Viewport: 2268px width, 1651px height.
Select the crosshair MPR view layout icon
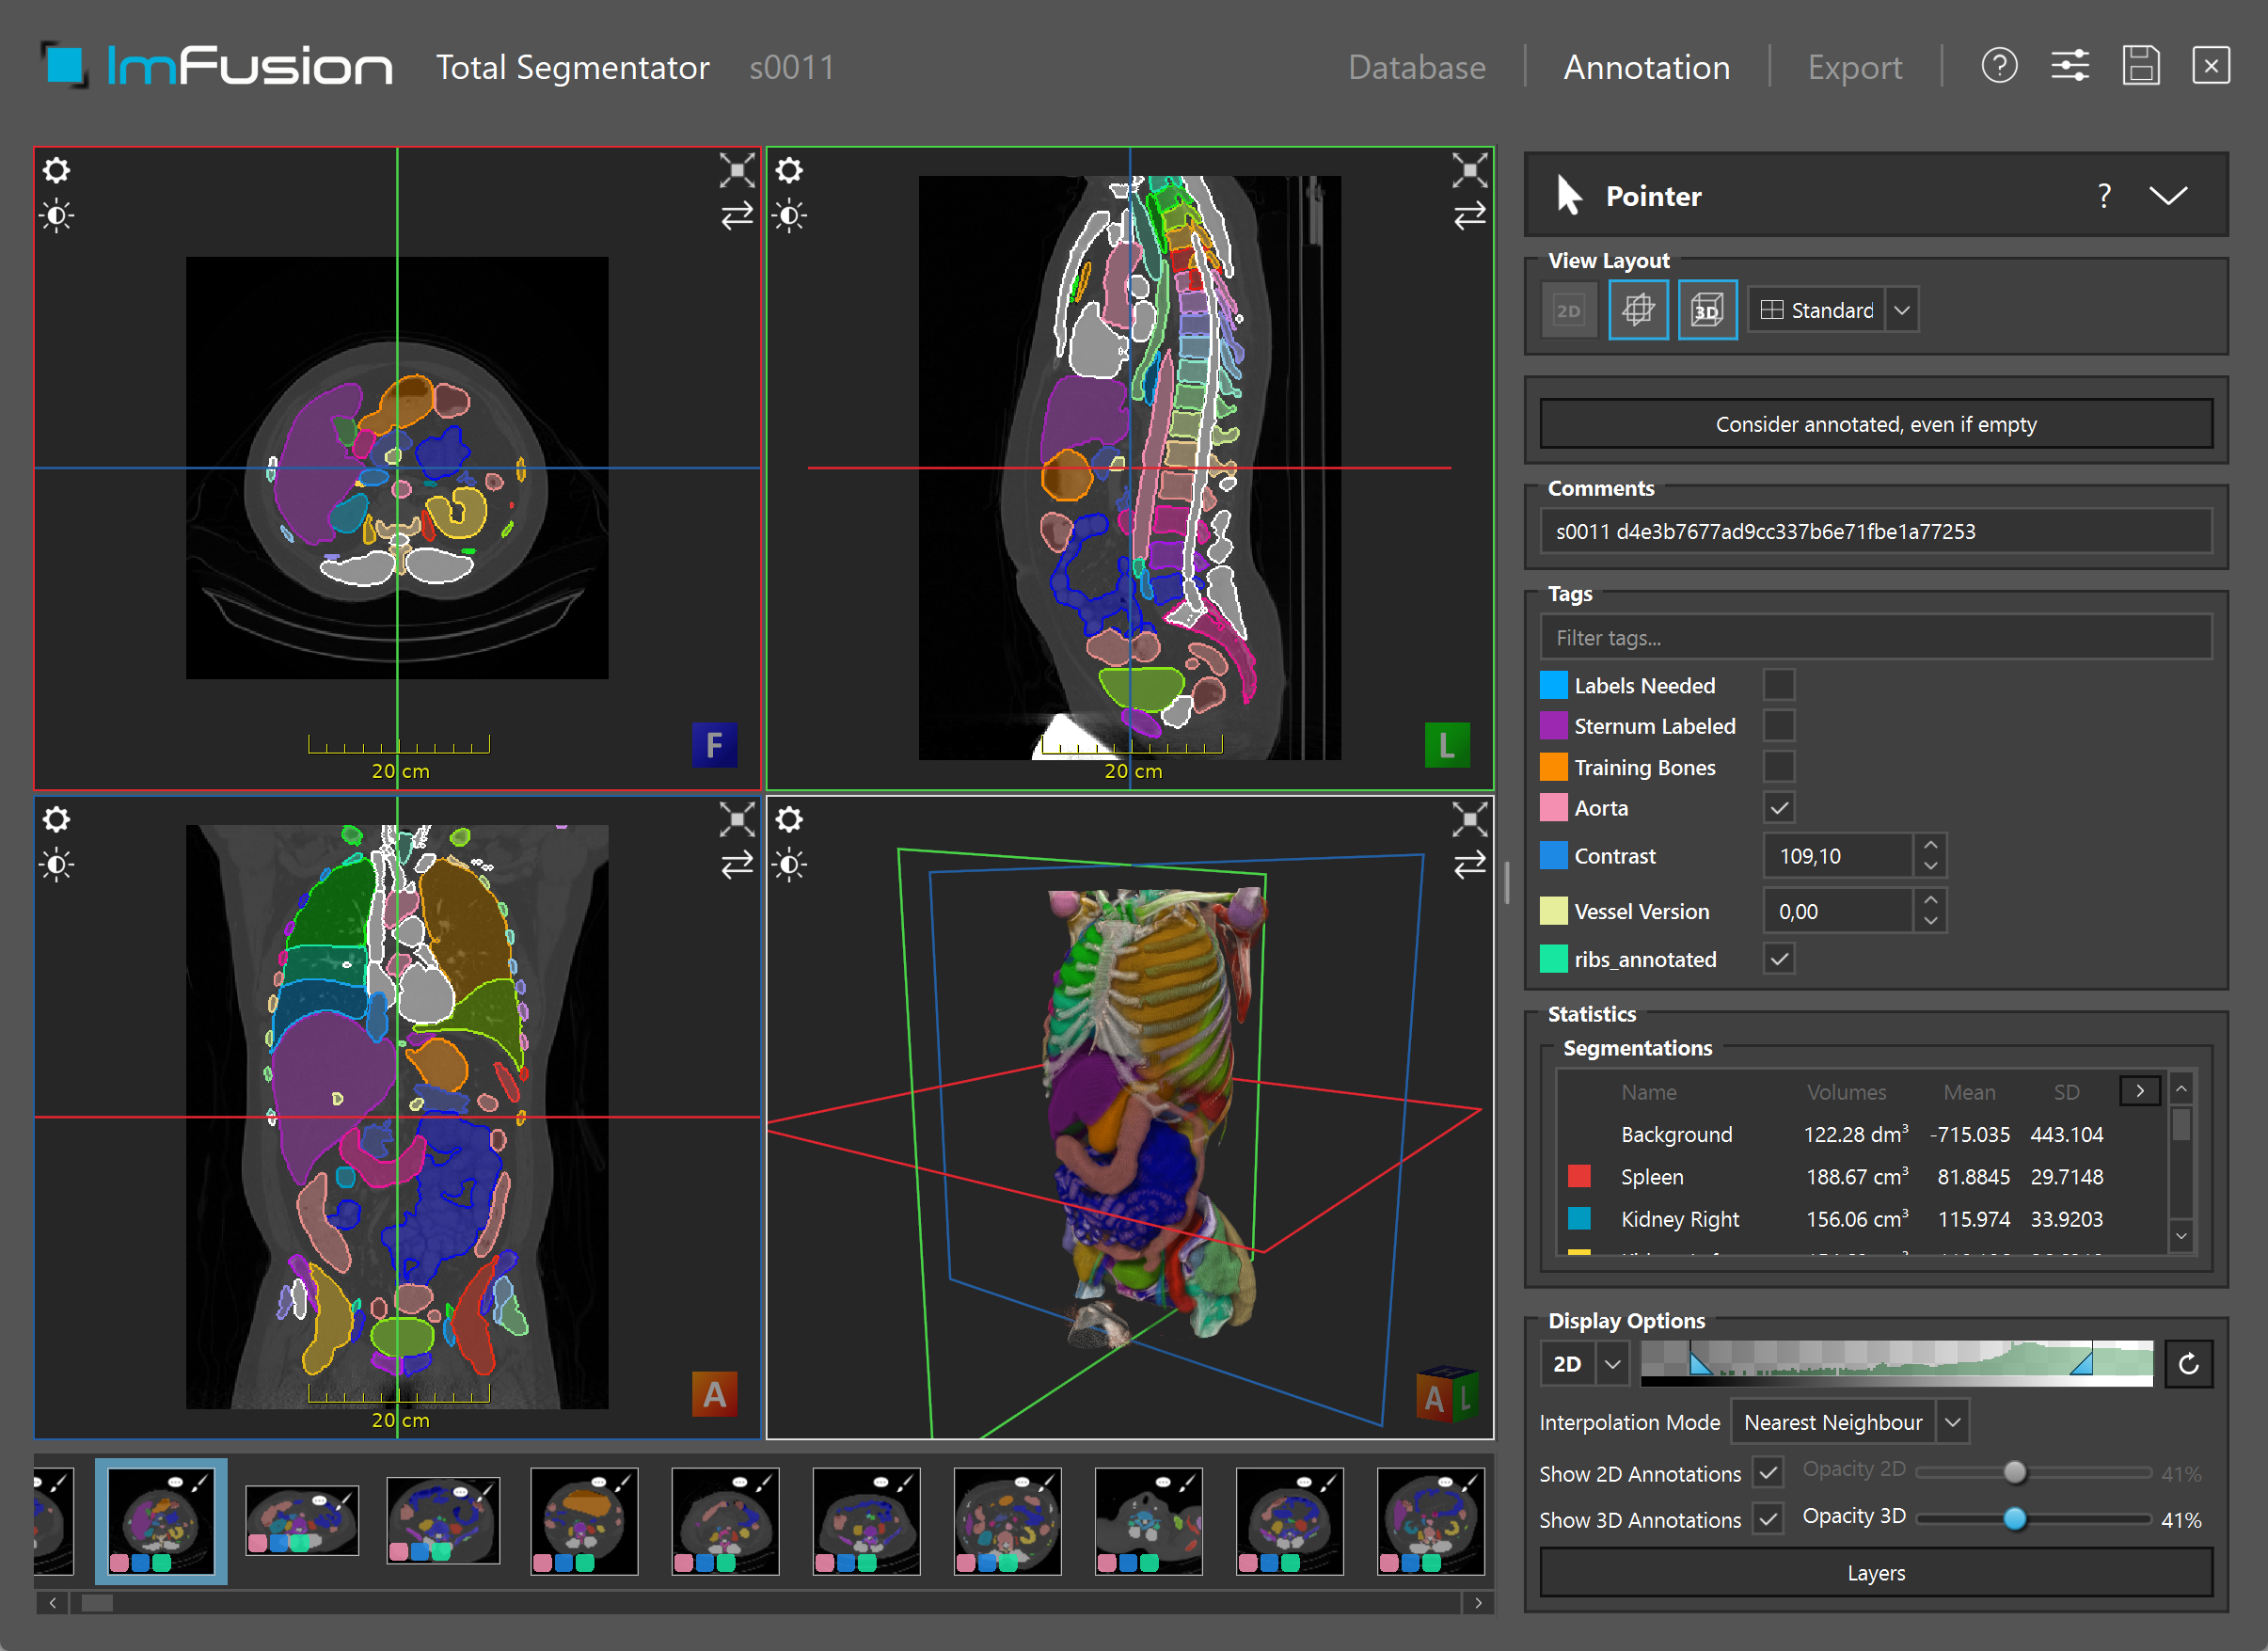pos(1637,311)
